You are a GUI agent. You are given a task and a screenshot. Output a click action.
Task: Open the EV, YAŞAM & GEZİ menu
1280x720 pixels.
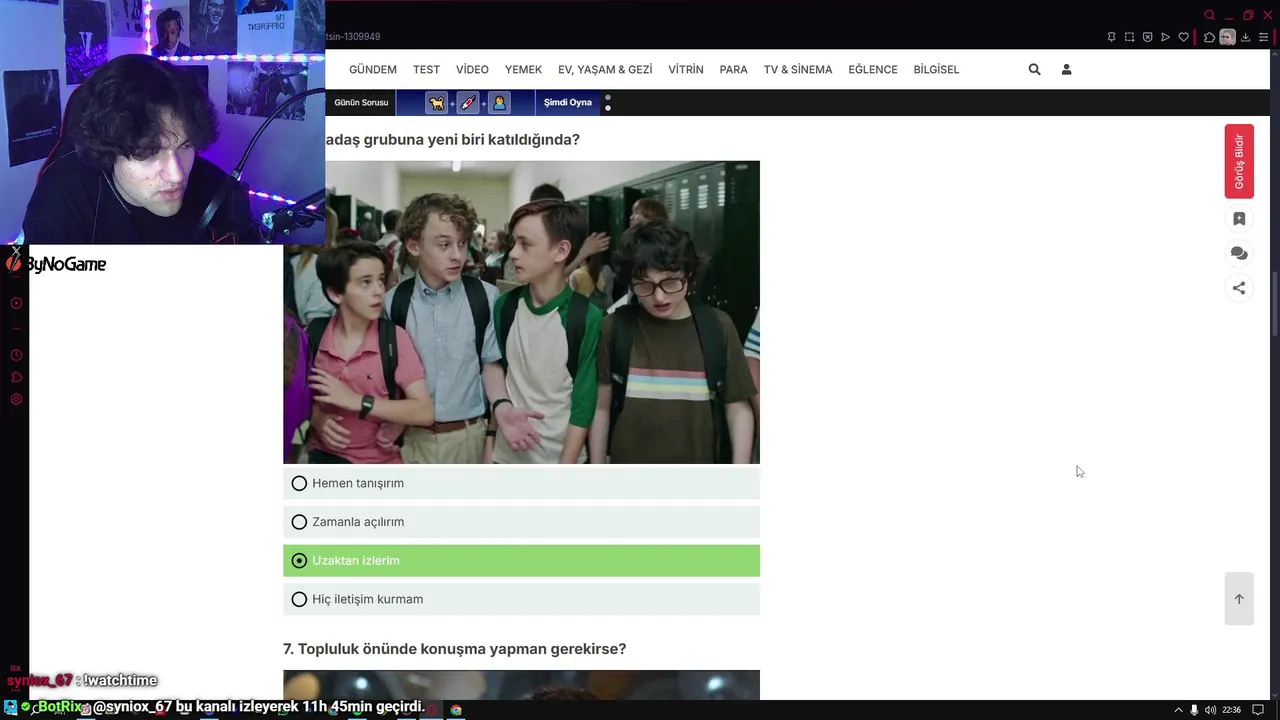(x=605, y=69)
